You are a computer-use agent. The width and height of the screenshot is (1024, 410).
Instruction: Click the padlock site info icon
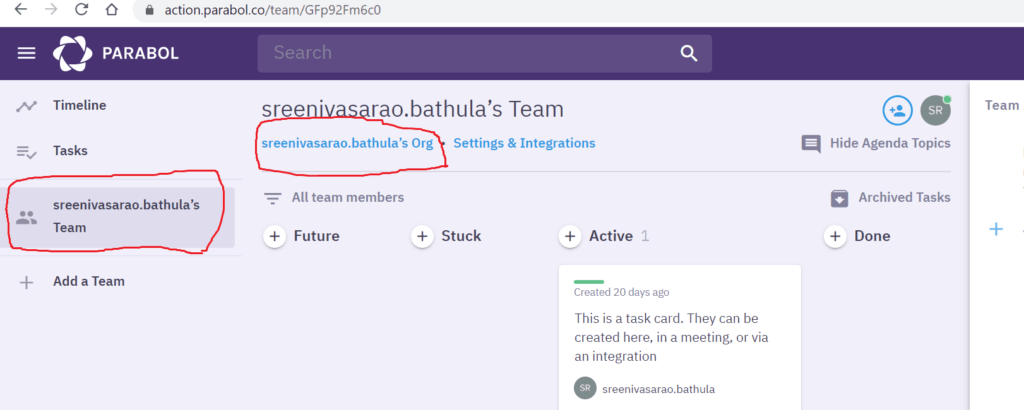pos(148,10)
